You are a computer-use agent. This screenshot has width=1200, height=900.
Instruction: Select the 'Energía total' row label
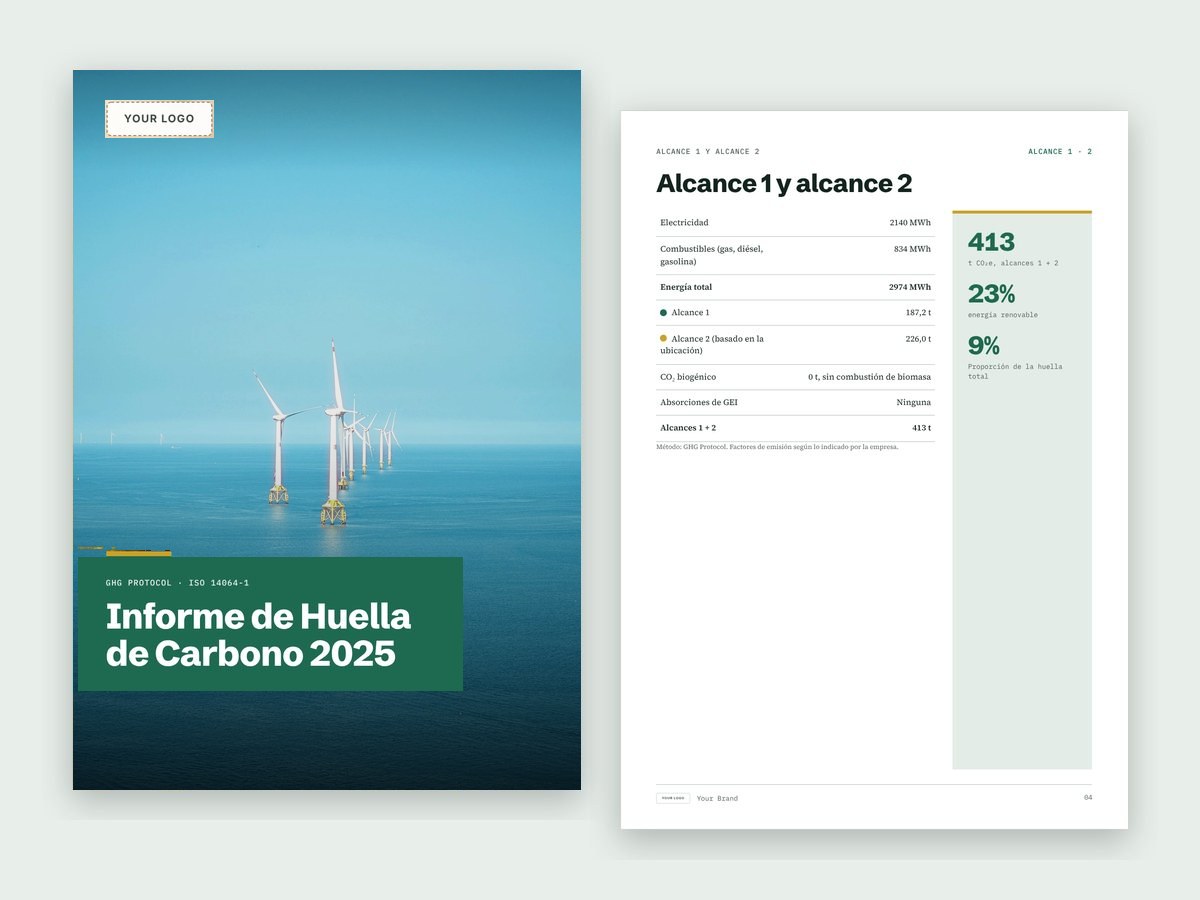(686, 287)
